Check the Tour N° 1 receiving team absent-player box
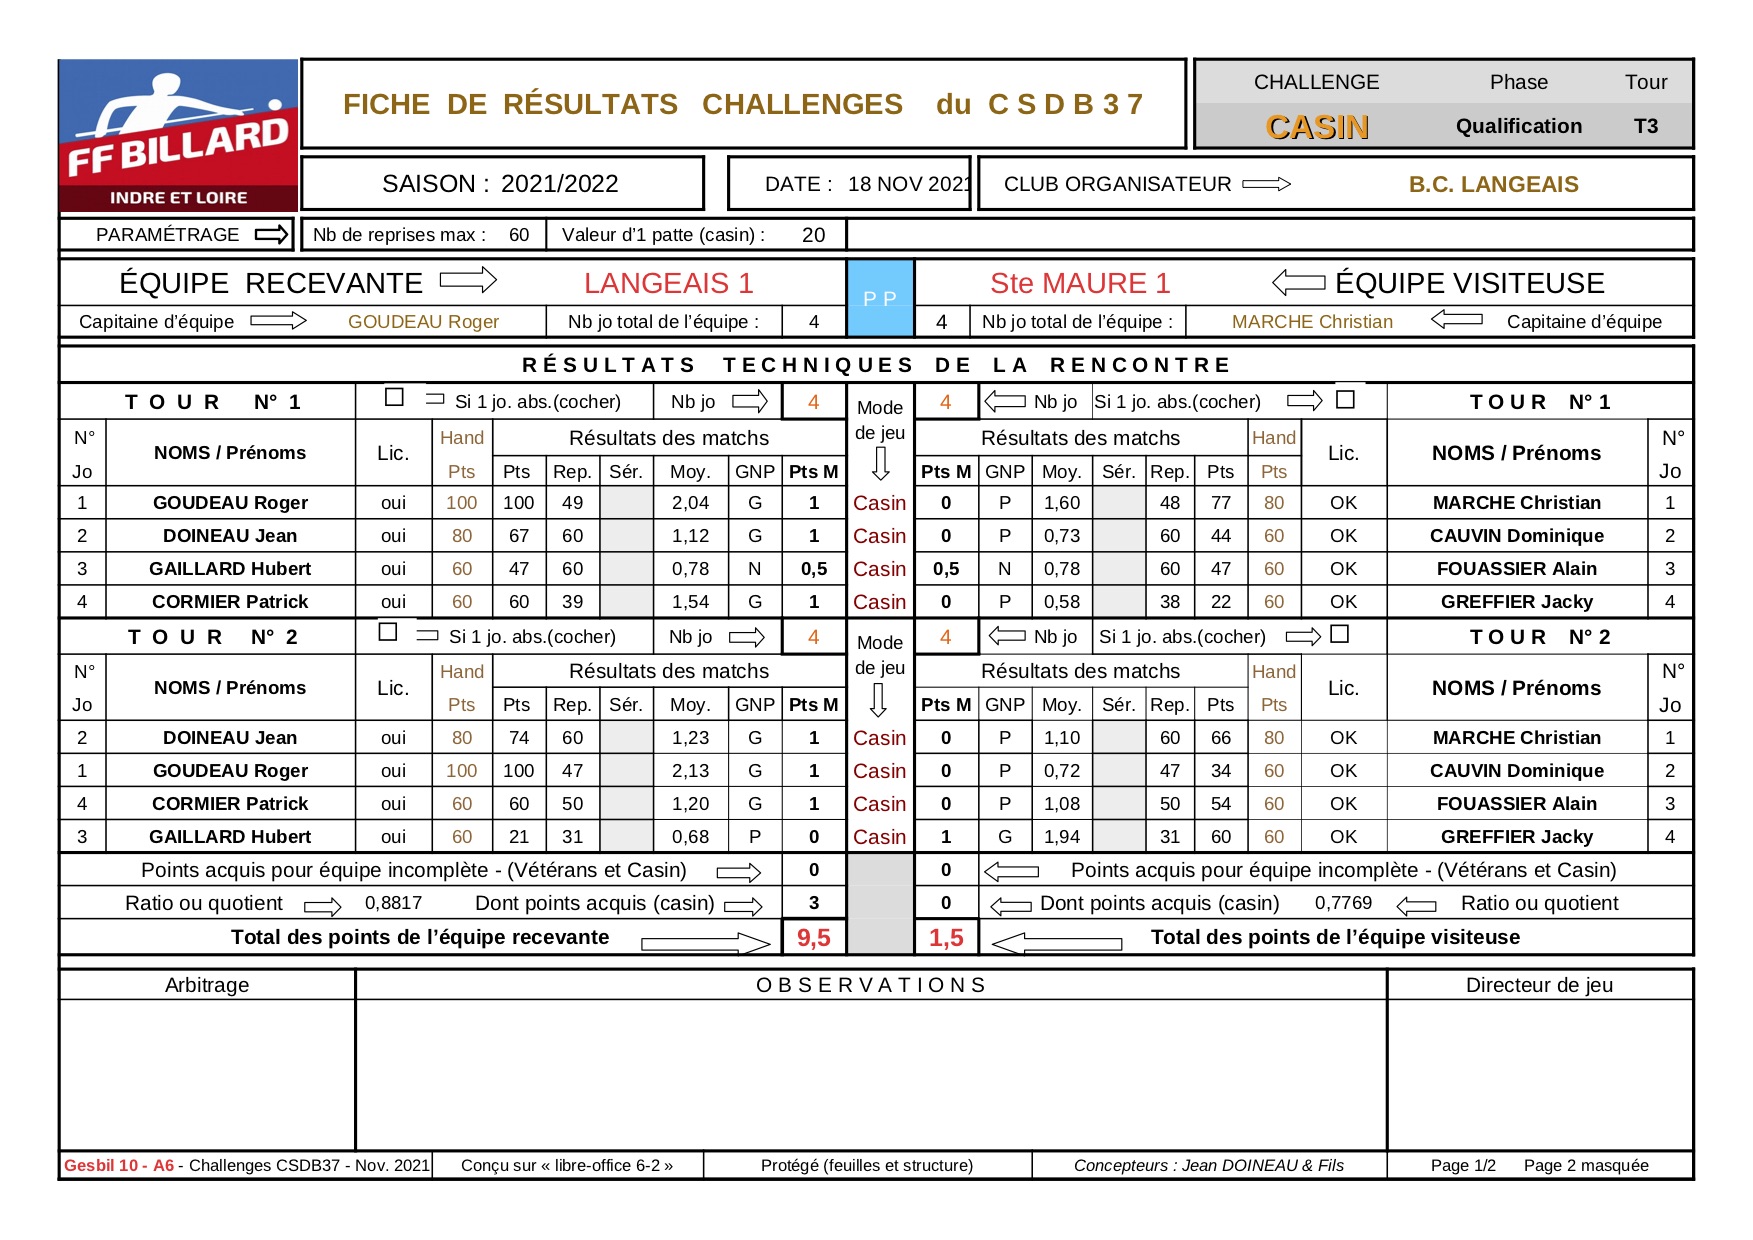1753x1240 pixels. (394, 398)
